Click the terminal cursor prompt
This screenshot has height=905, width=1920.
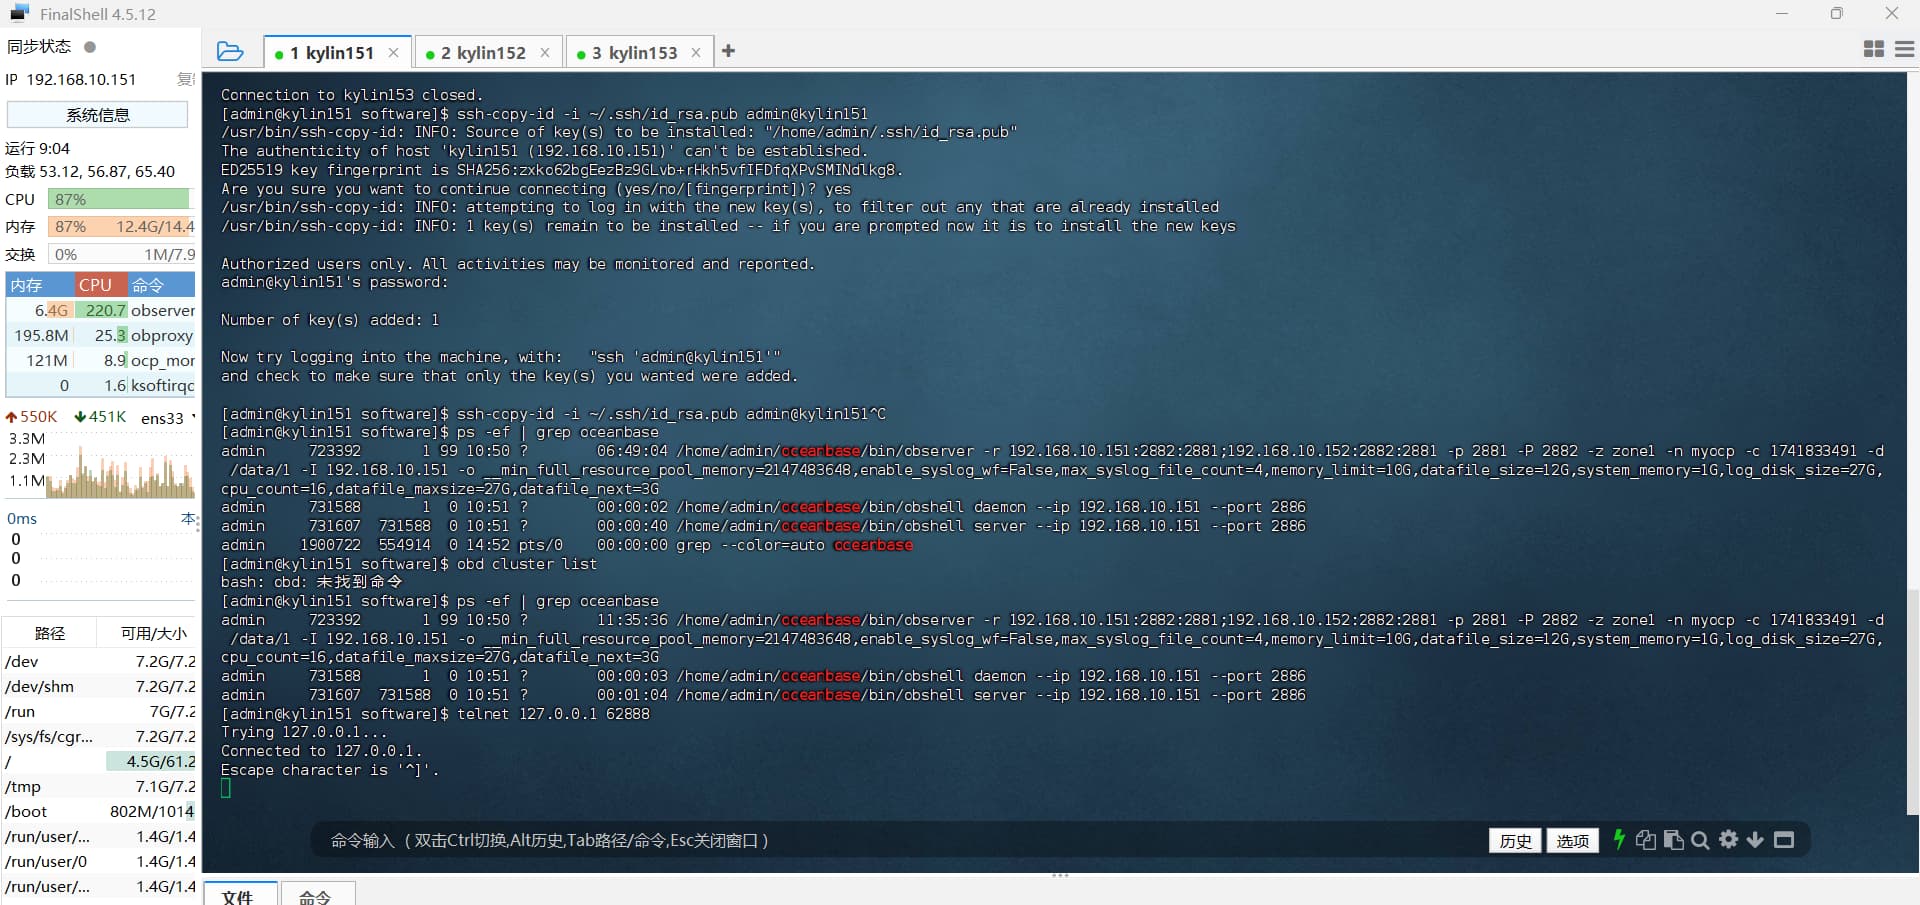[x=226, y=788]
